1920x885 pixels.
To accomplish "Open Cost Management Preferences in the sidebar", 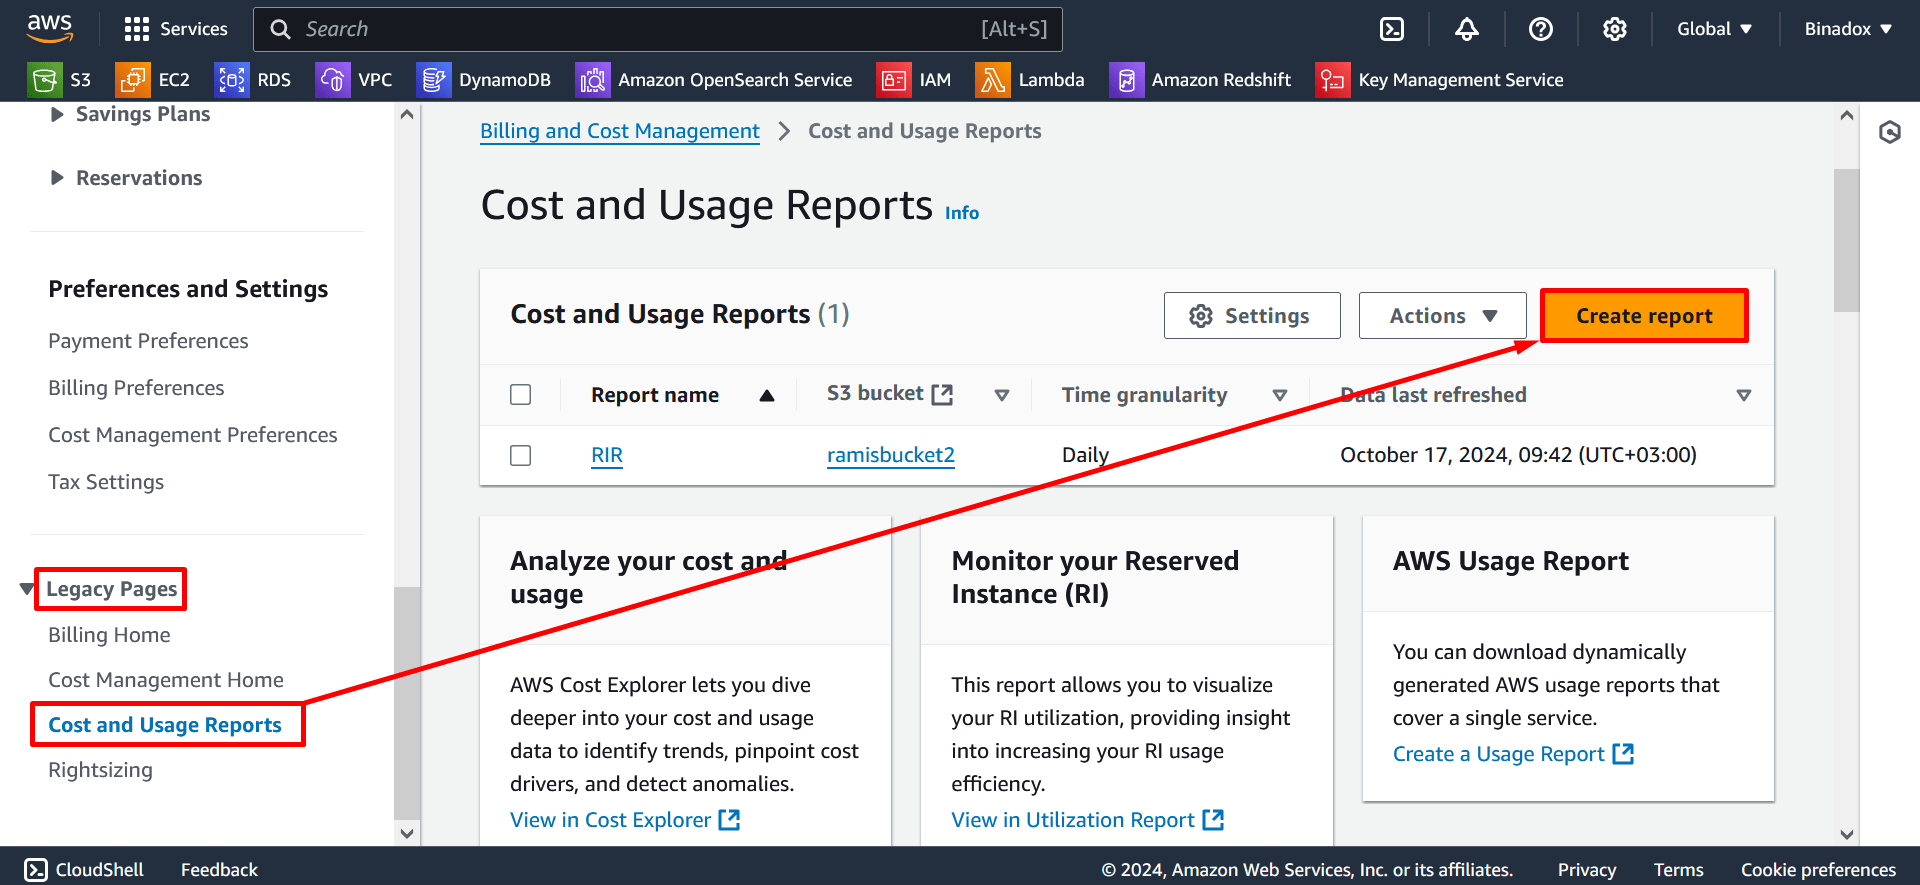I will pos(193,435).
